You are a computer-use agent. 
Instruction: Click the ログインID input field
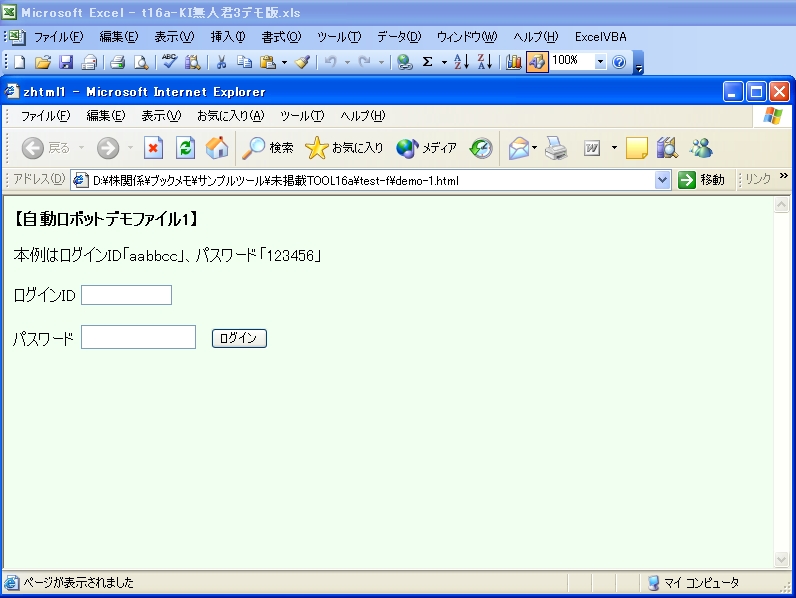click(x=126, y=295)
